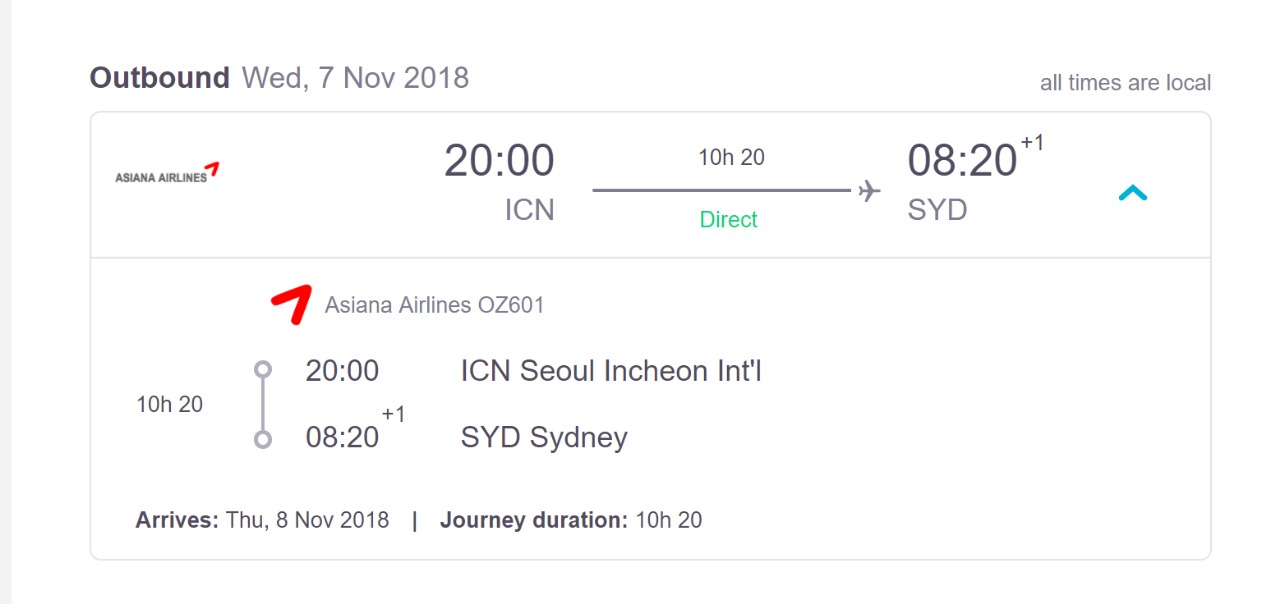Screen dimensions: 1280x604
Task: Collapse the flight details chevron
Action: pyautogui.click(x=1132, y=193)
